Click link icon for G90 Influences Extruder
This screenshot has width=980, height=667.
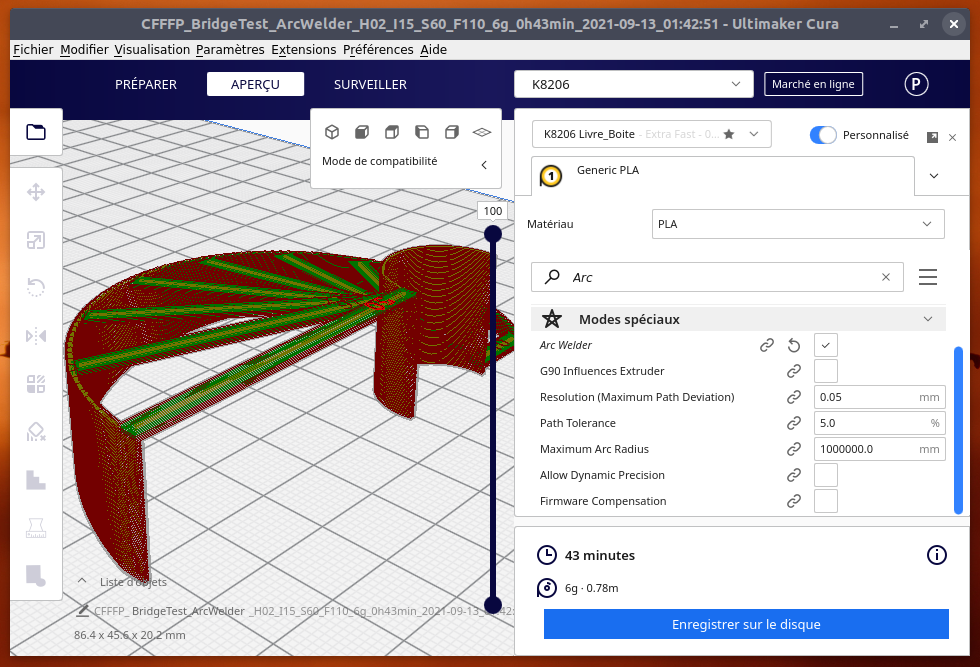click(794, 371)
